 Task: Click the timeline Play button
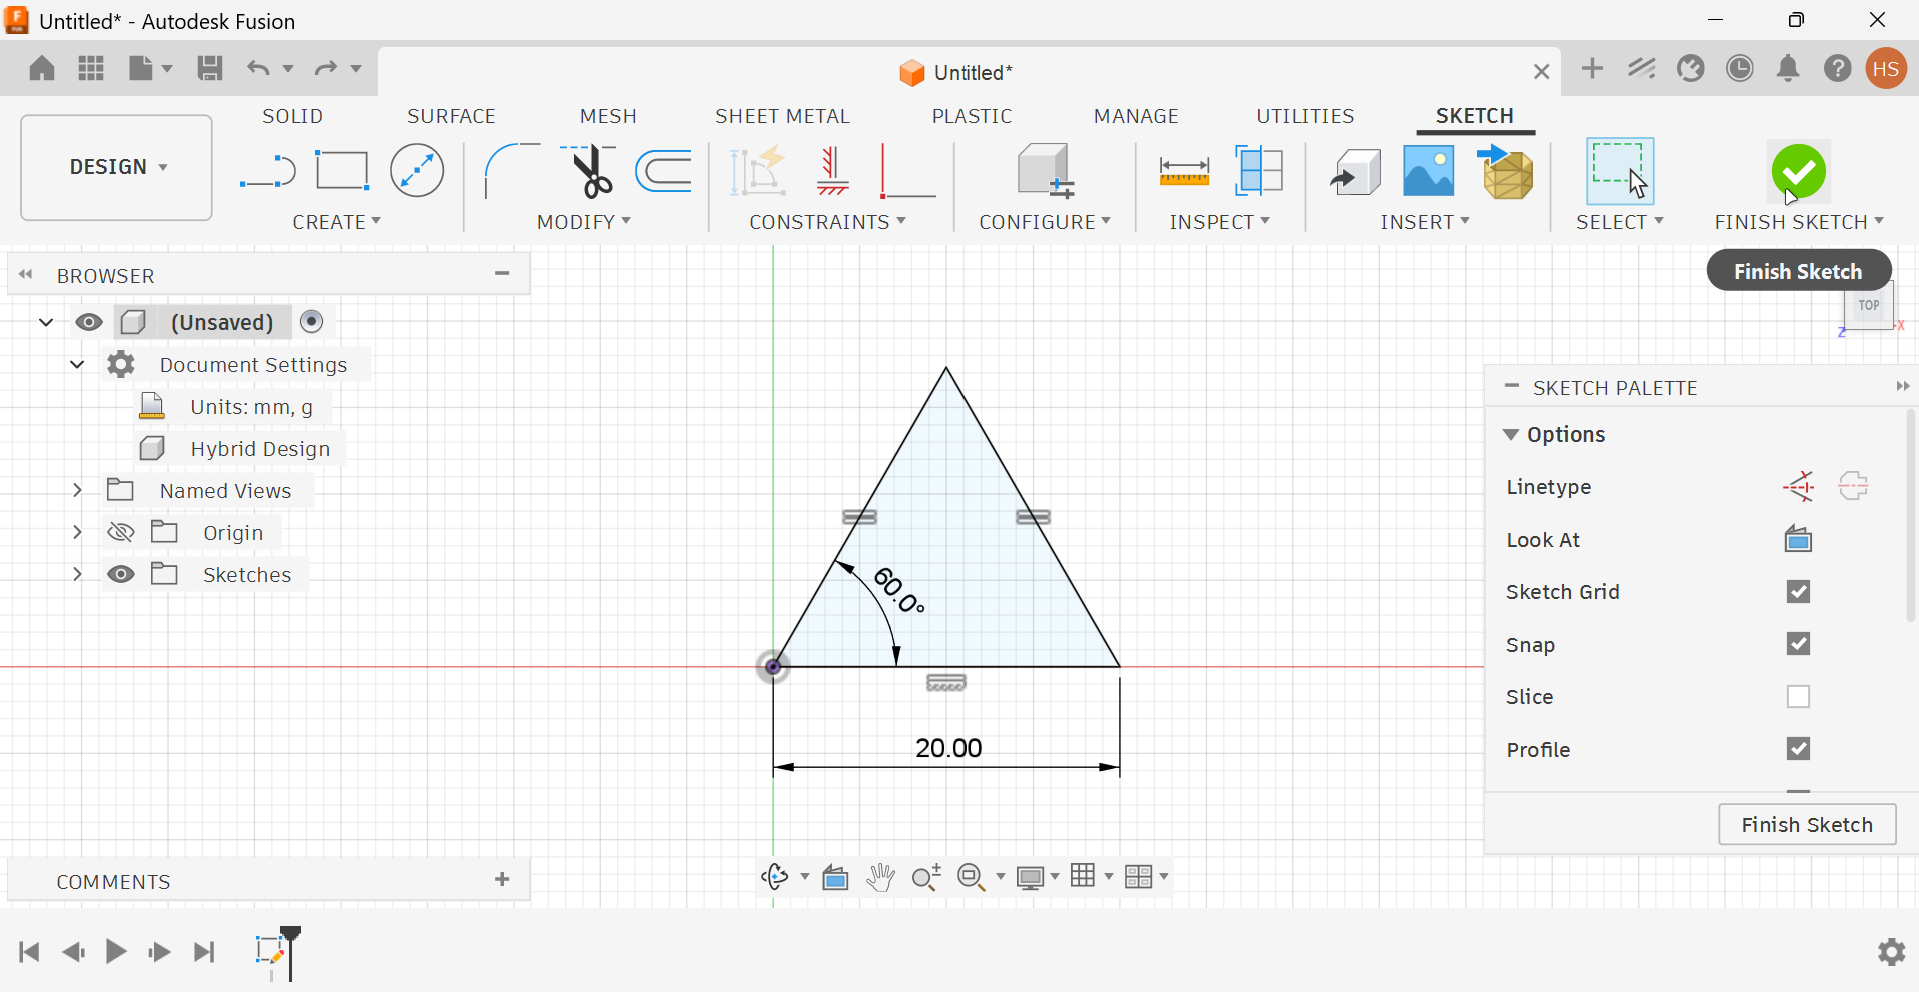click(x=116, y=951)
